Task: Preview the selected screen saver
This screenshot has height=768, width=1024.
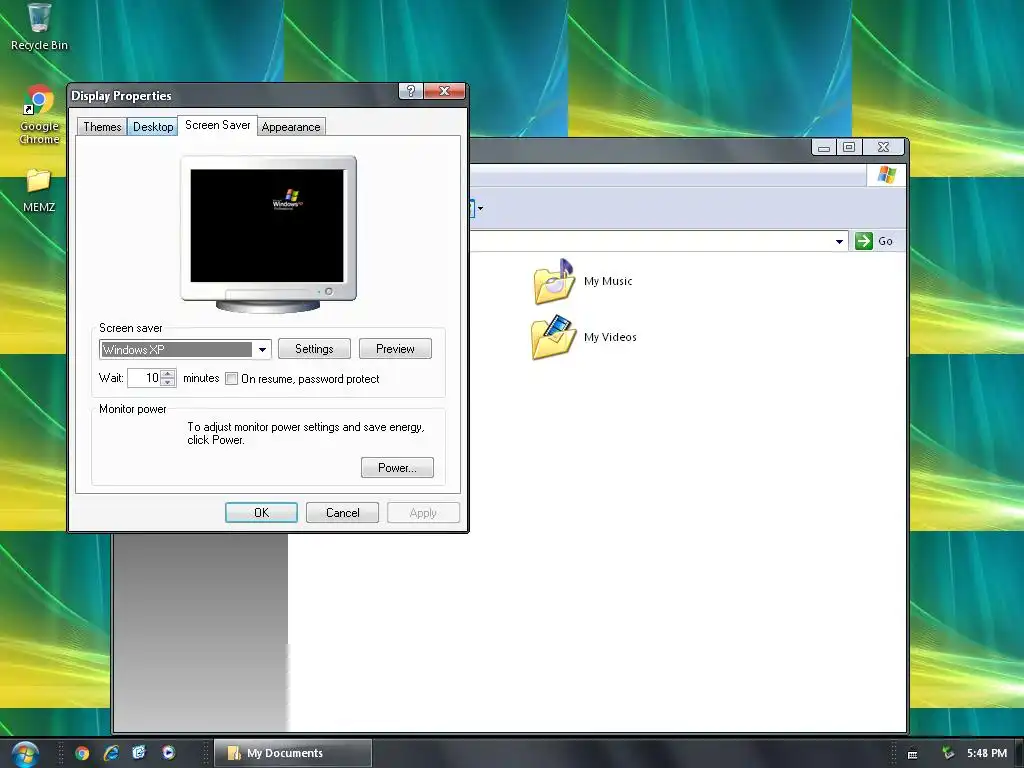Action: (395, 349)
